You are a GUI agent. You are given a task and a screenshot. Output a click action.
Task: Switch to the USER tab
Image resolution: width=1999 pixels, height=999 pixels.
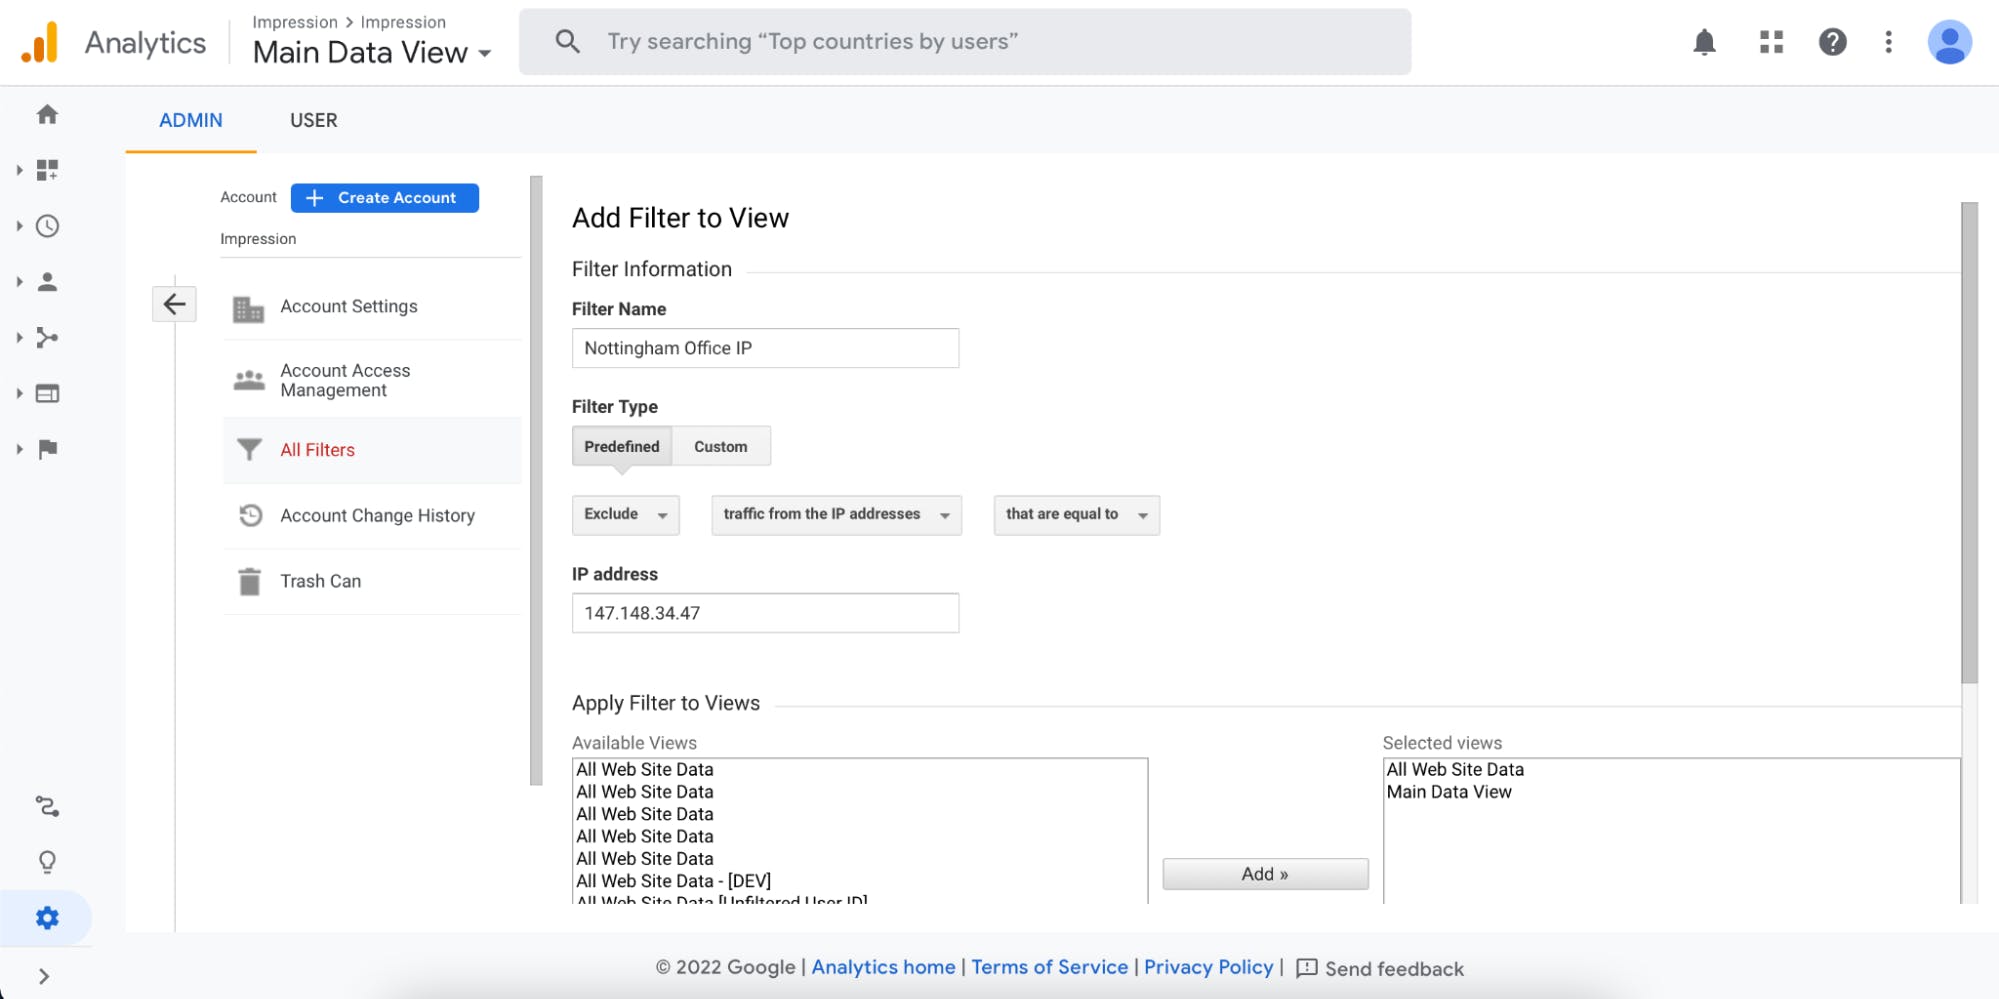[314, 120]
